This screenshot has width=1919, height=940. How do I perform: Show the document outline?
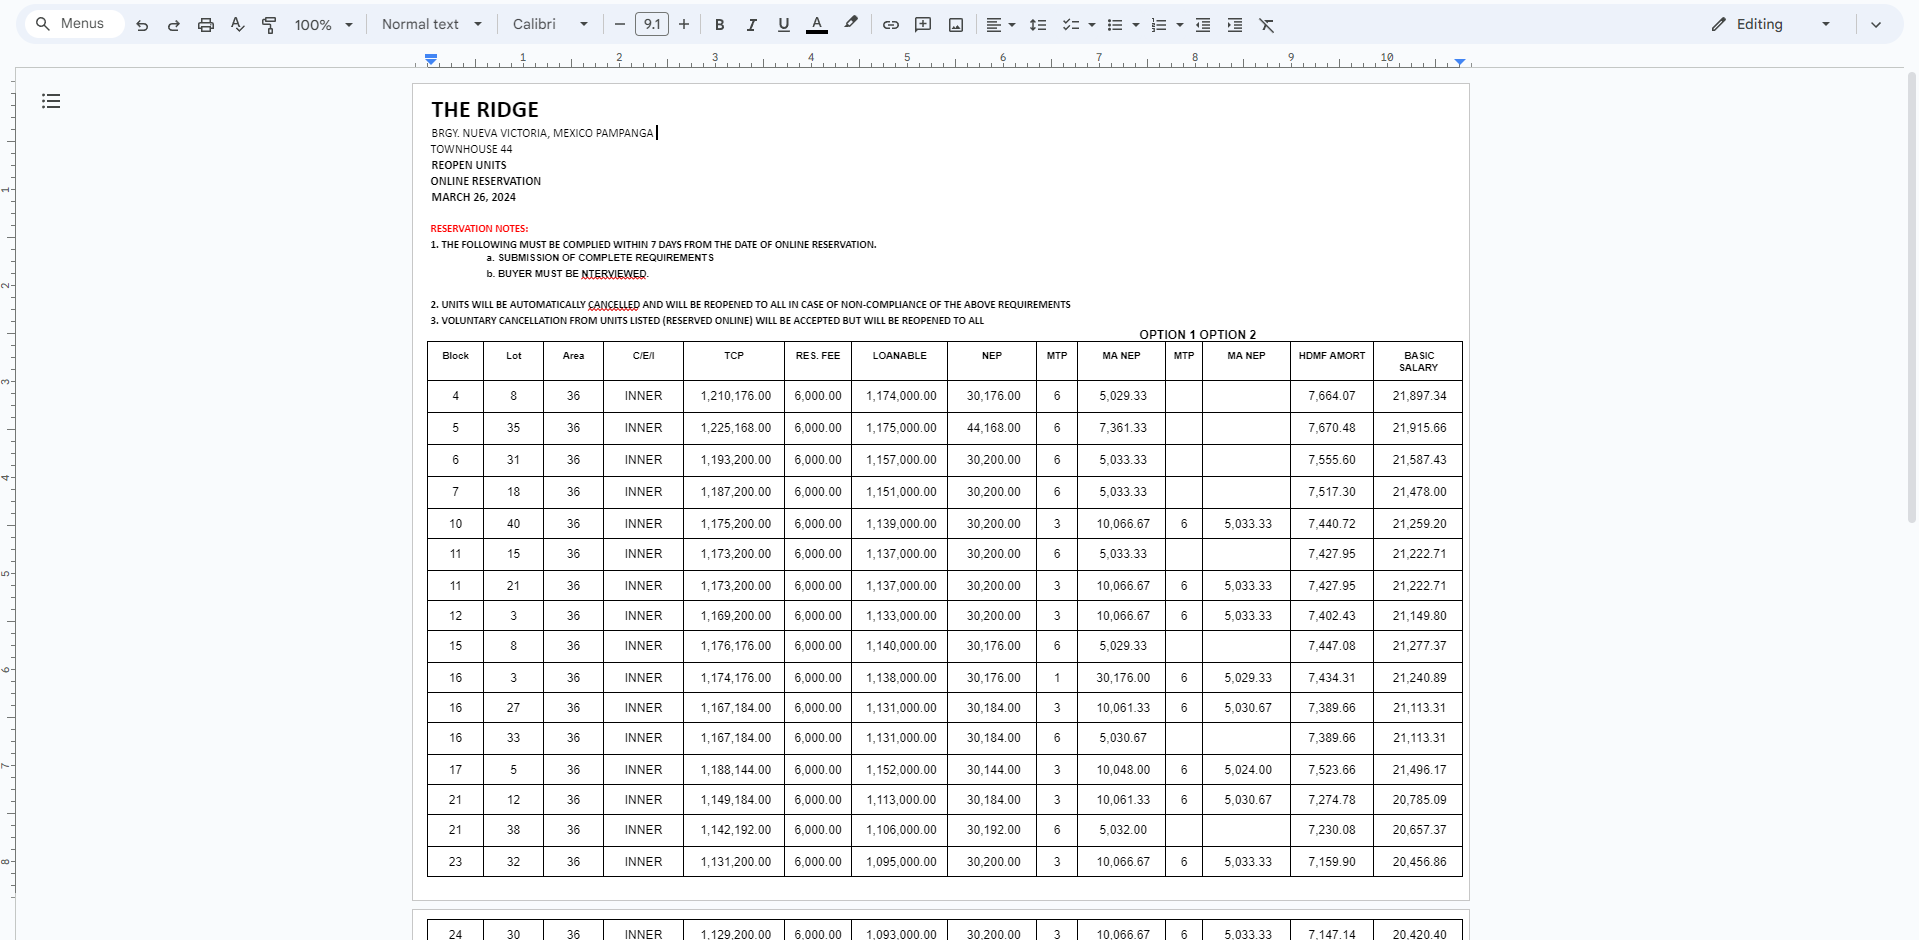pos(51,101)
